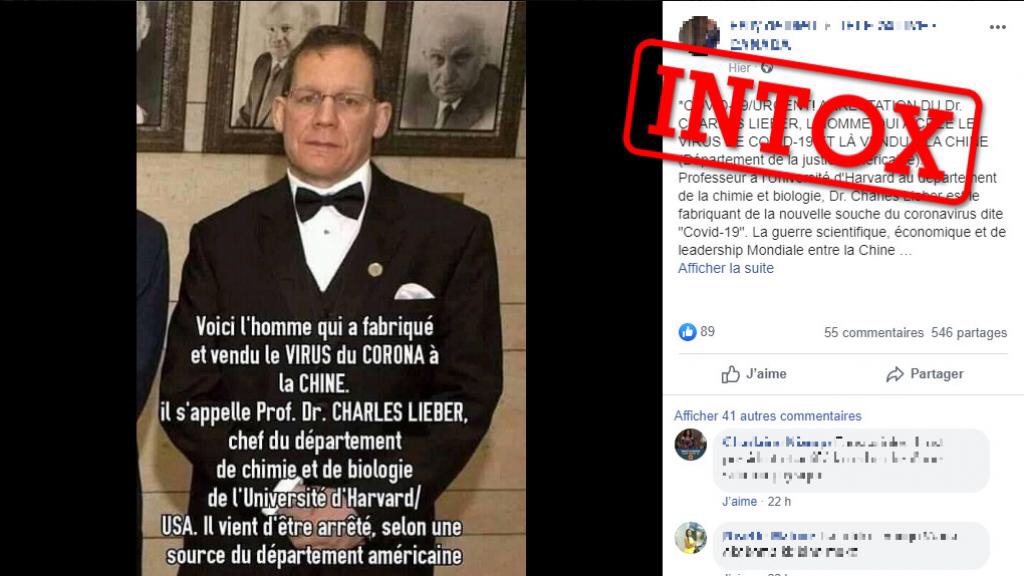Click the 22 h comment timestamp
The image size is (1024, 576).
click(x=779, y=502)
